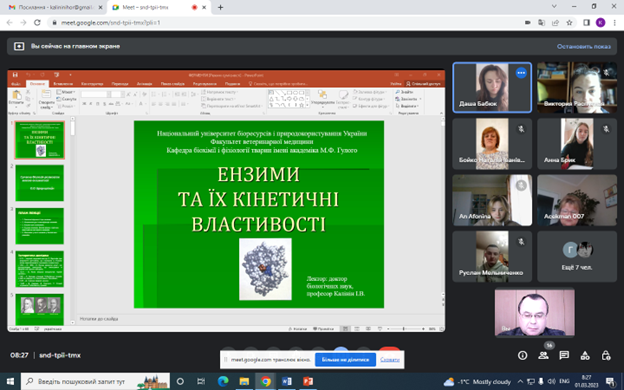
Task: Open font name combo box in PowerPoint
Action: pos(95,94)
